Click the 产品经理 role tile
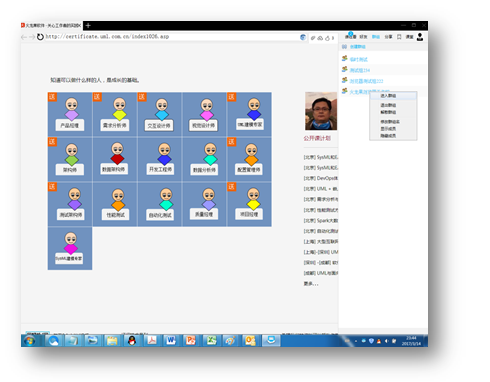Image resolution: width=490 pixels, height=382 pixels. (70, 114)
